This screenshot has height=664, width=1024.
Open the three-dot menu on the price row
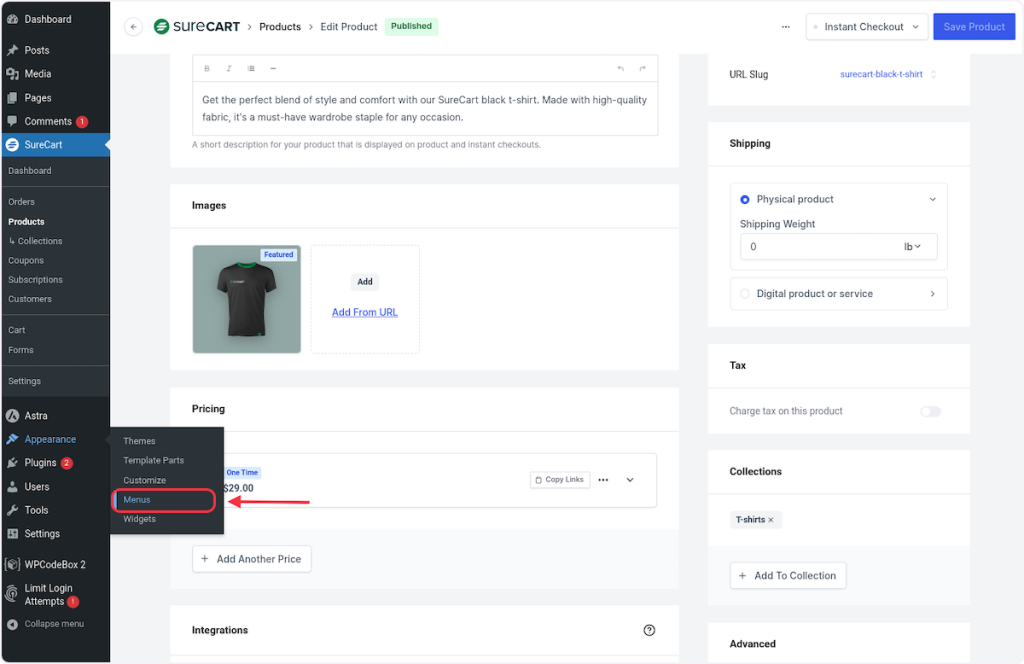603,480
